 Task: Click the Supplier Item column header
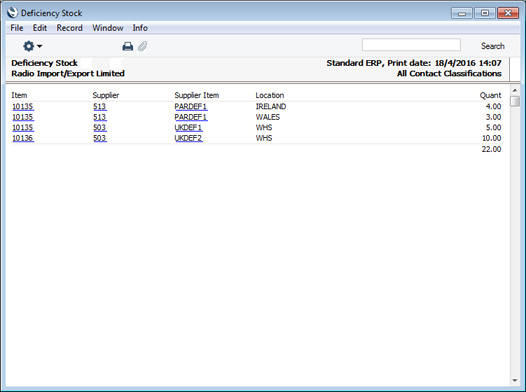197,95
